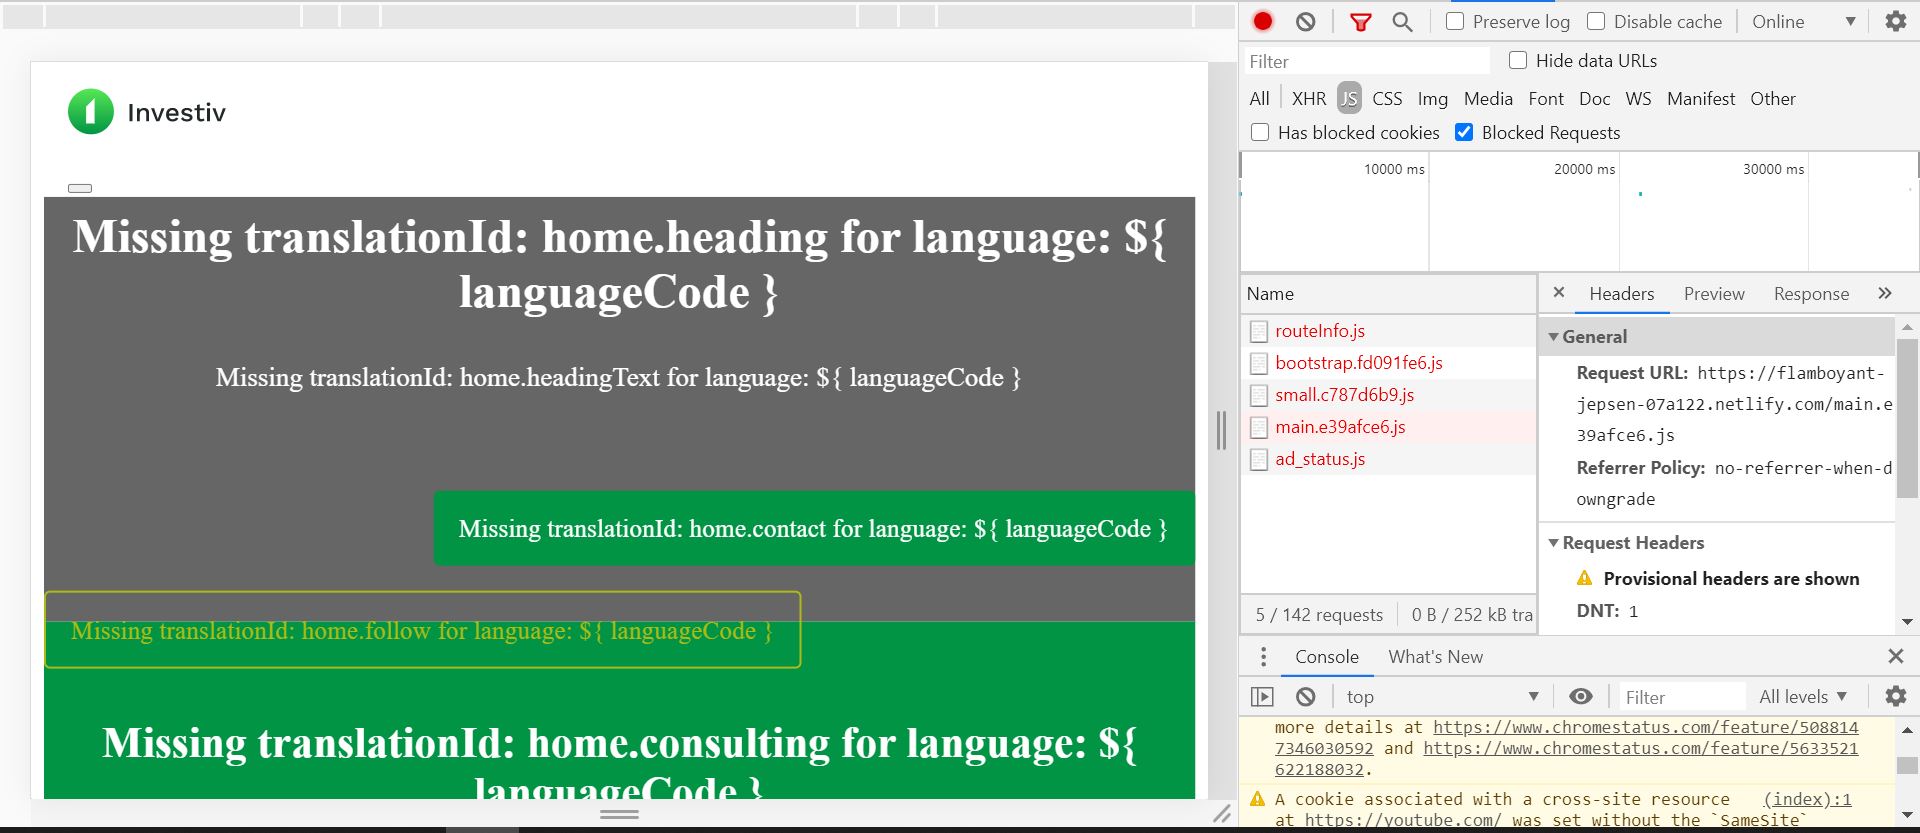Click the network Filter input field
1920x833 pixels.
[1366, 61]
